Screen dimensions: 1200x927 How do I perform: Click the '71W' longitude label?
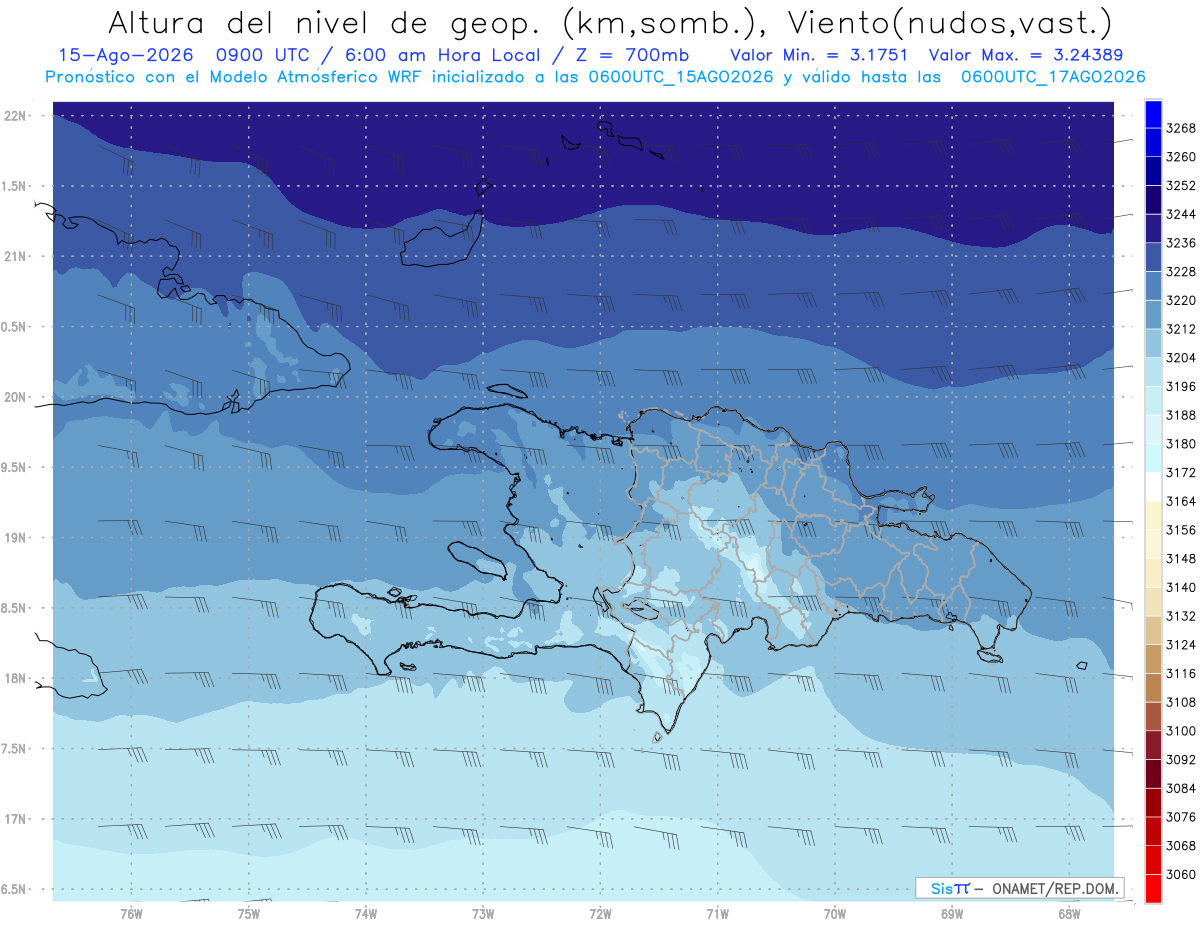[x=717, y=913]
